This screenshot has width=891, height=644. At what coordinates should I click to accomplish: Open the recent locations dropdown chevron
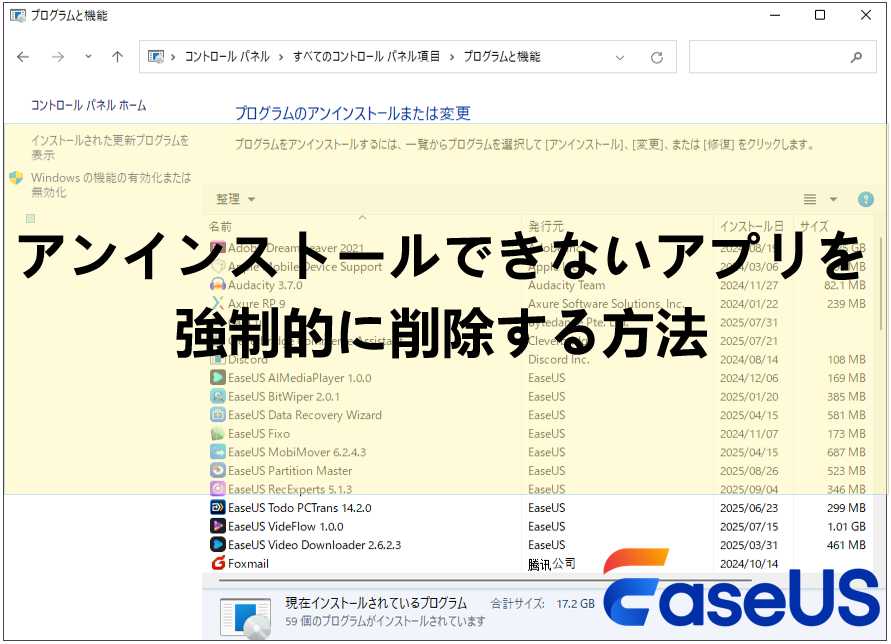click(88, 56)
